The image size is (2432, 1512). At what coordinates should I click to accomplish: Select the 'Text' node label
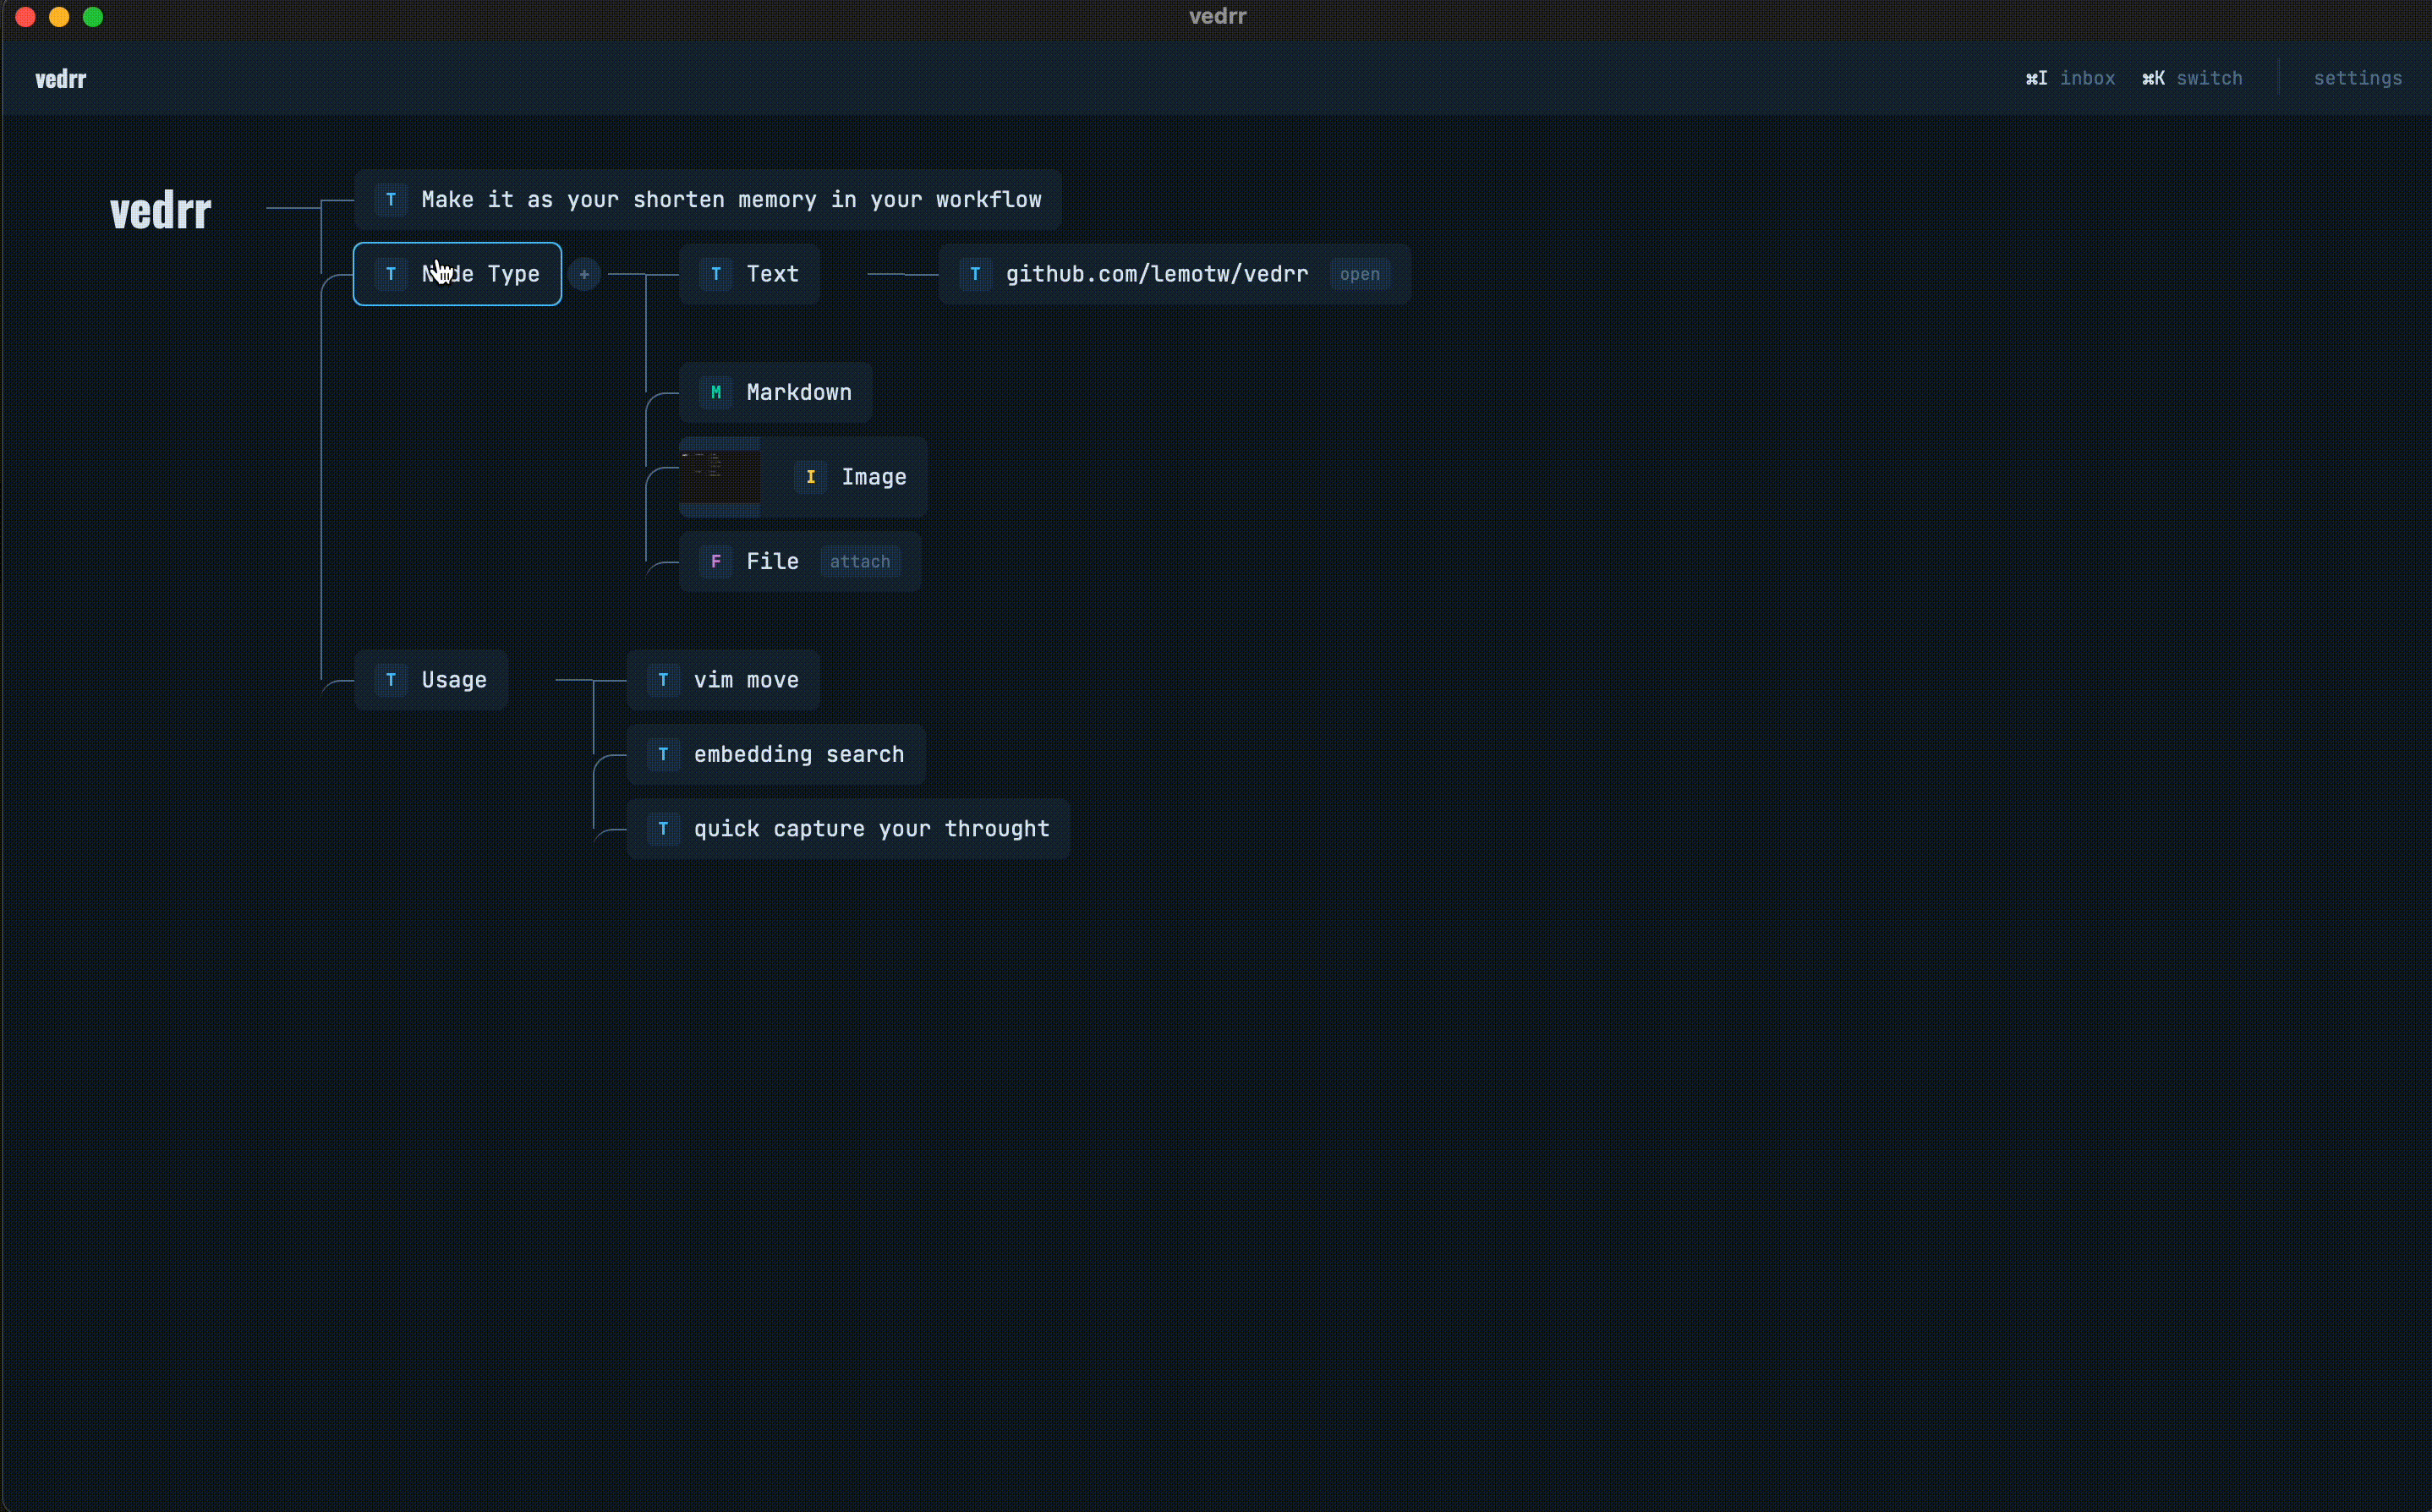coord(773,274)
